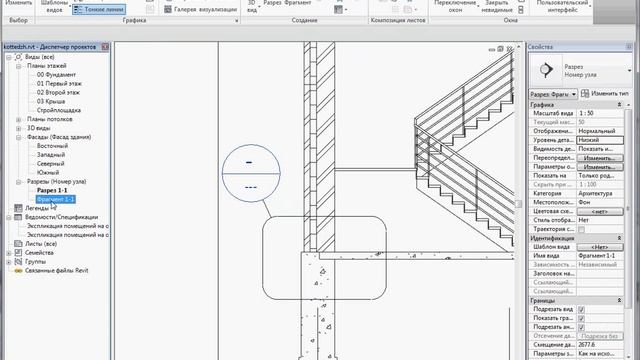Screen dimensions: 640x360
Task: Open the Разрез: Фрагм. instance filter dropdown
Action: click(x=553, y=94)
